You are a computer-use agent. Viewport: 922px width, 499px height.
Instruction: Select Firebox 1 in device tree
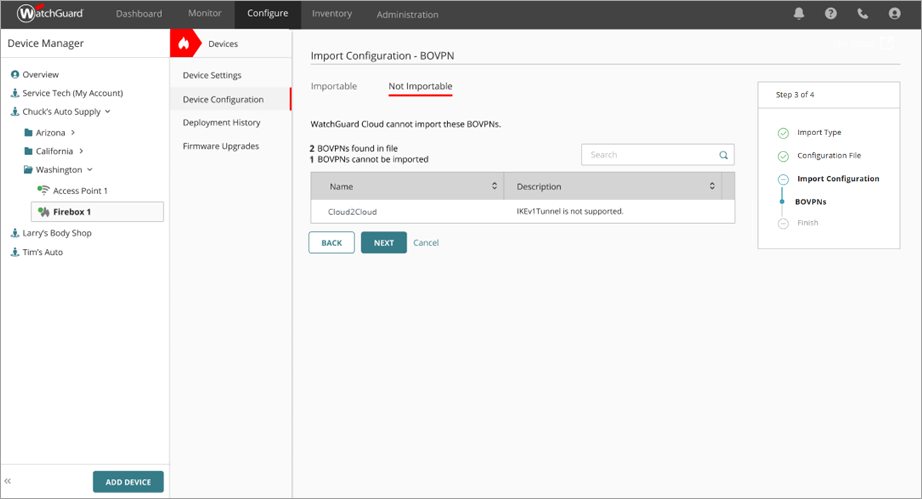point(98,212)
